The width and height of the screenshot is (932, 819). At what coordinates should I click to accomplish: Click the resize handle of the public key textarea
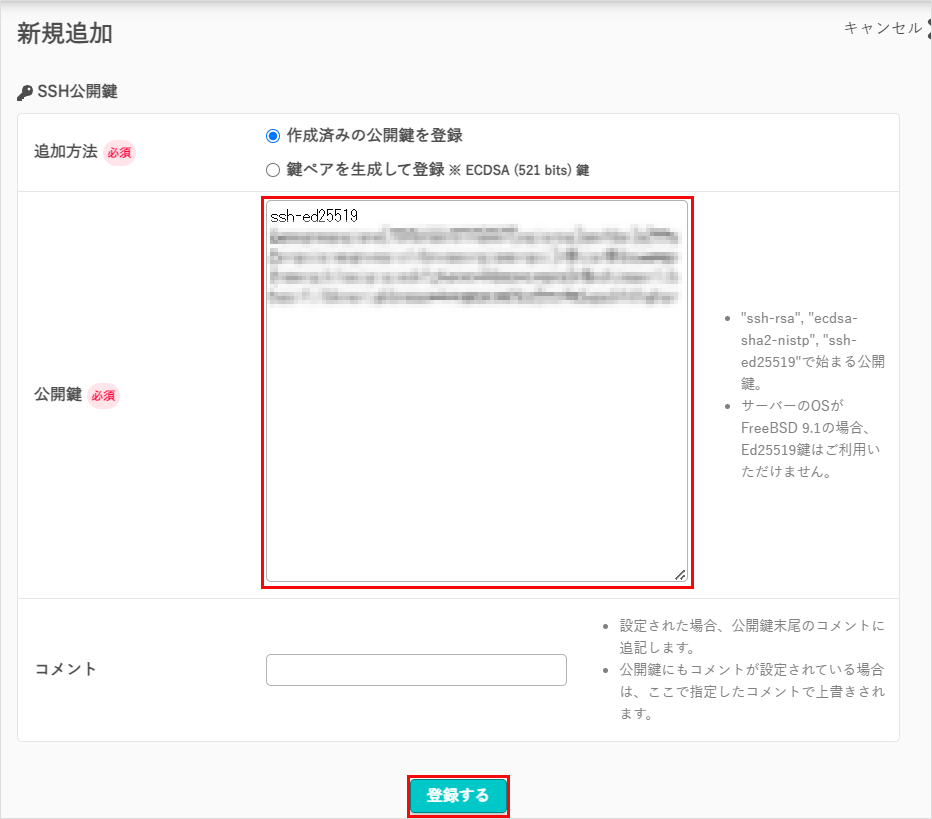pyautogui.click(x=679, y=574)
